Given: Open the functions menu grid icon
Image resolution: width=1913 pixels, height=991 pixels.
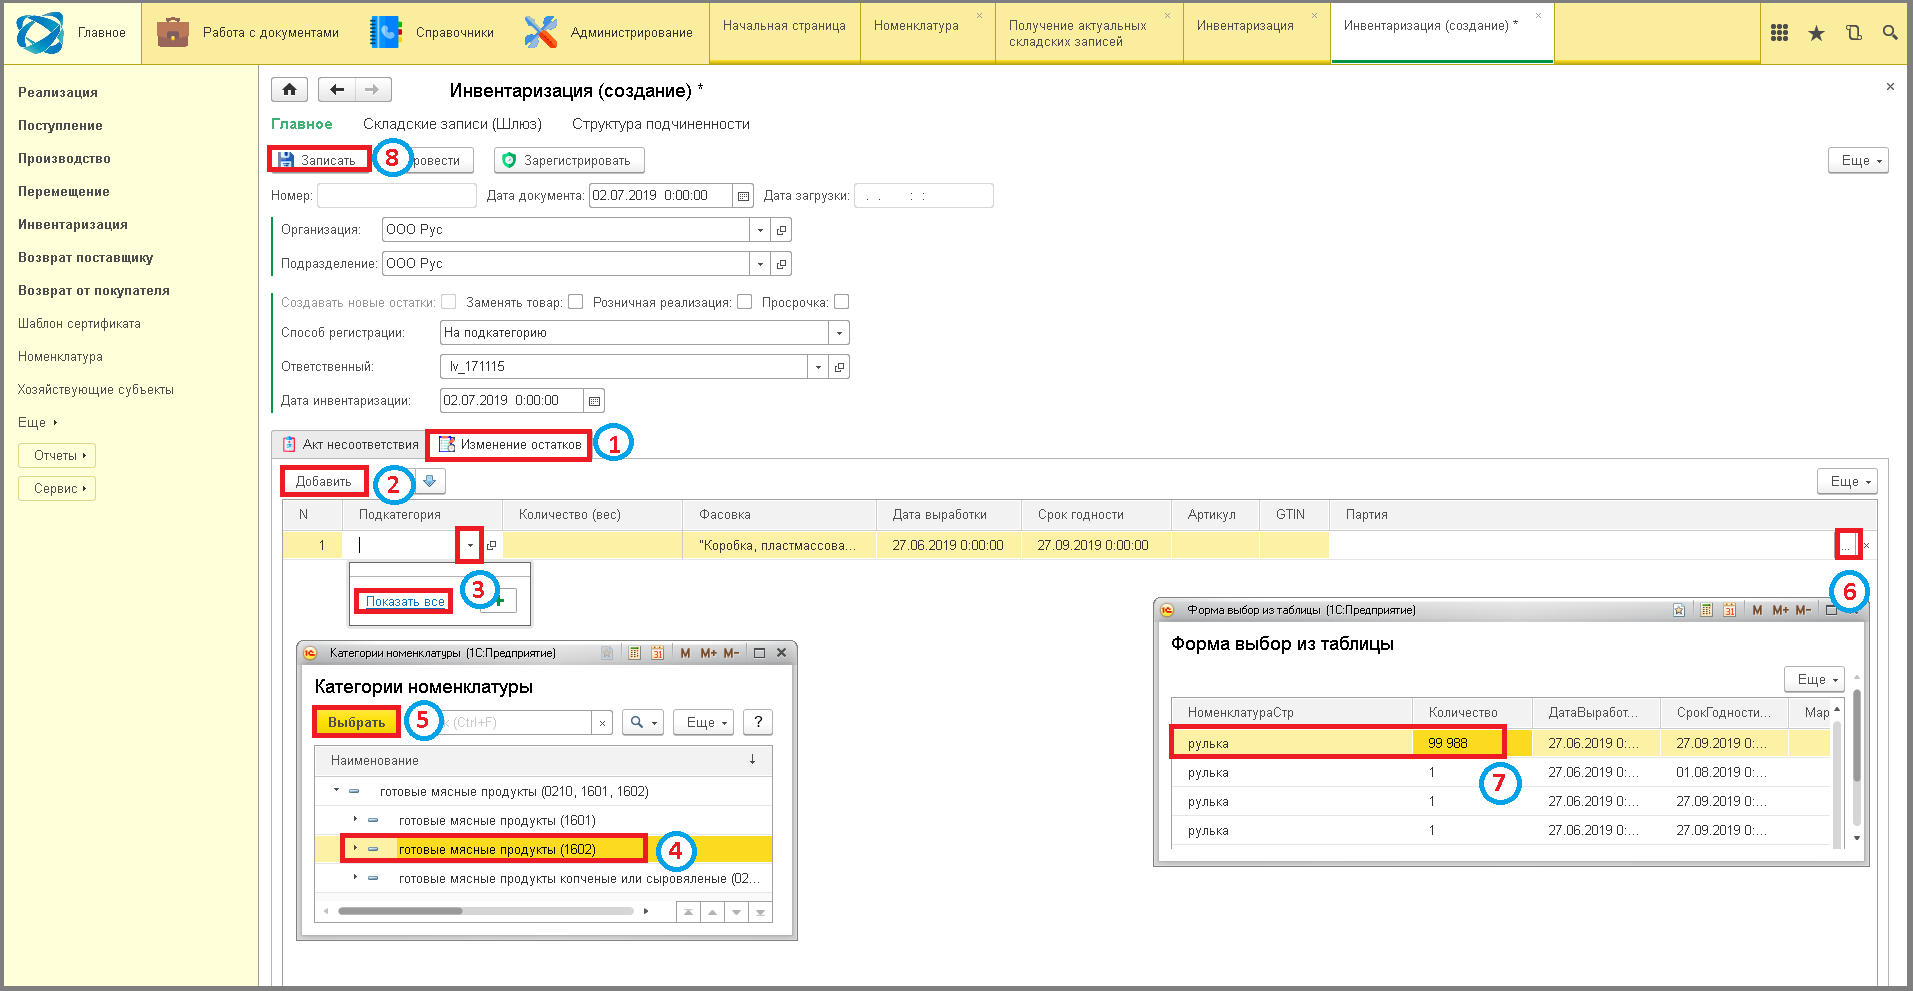Looking at the screenshot, I should pyautogui.click(x=1779, y=33).
